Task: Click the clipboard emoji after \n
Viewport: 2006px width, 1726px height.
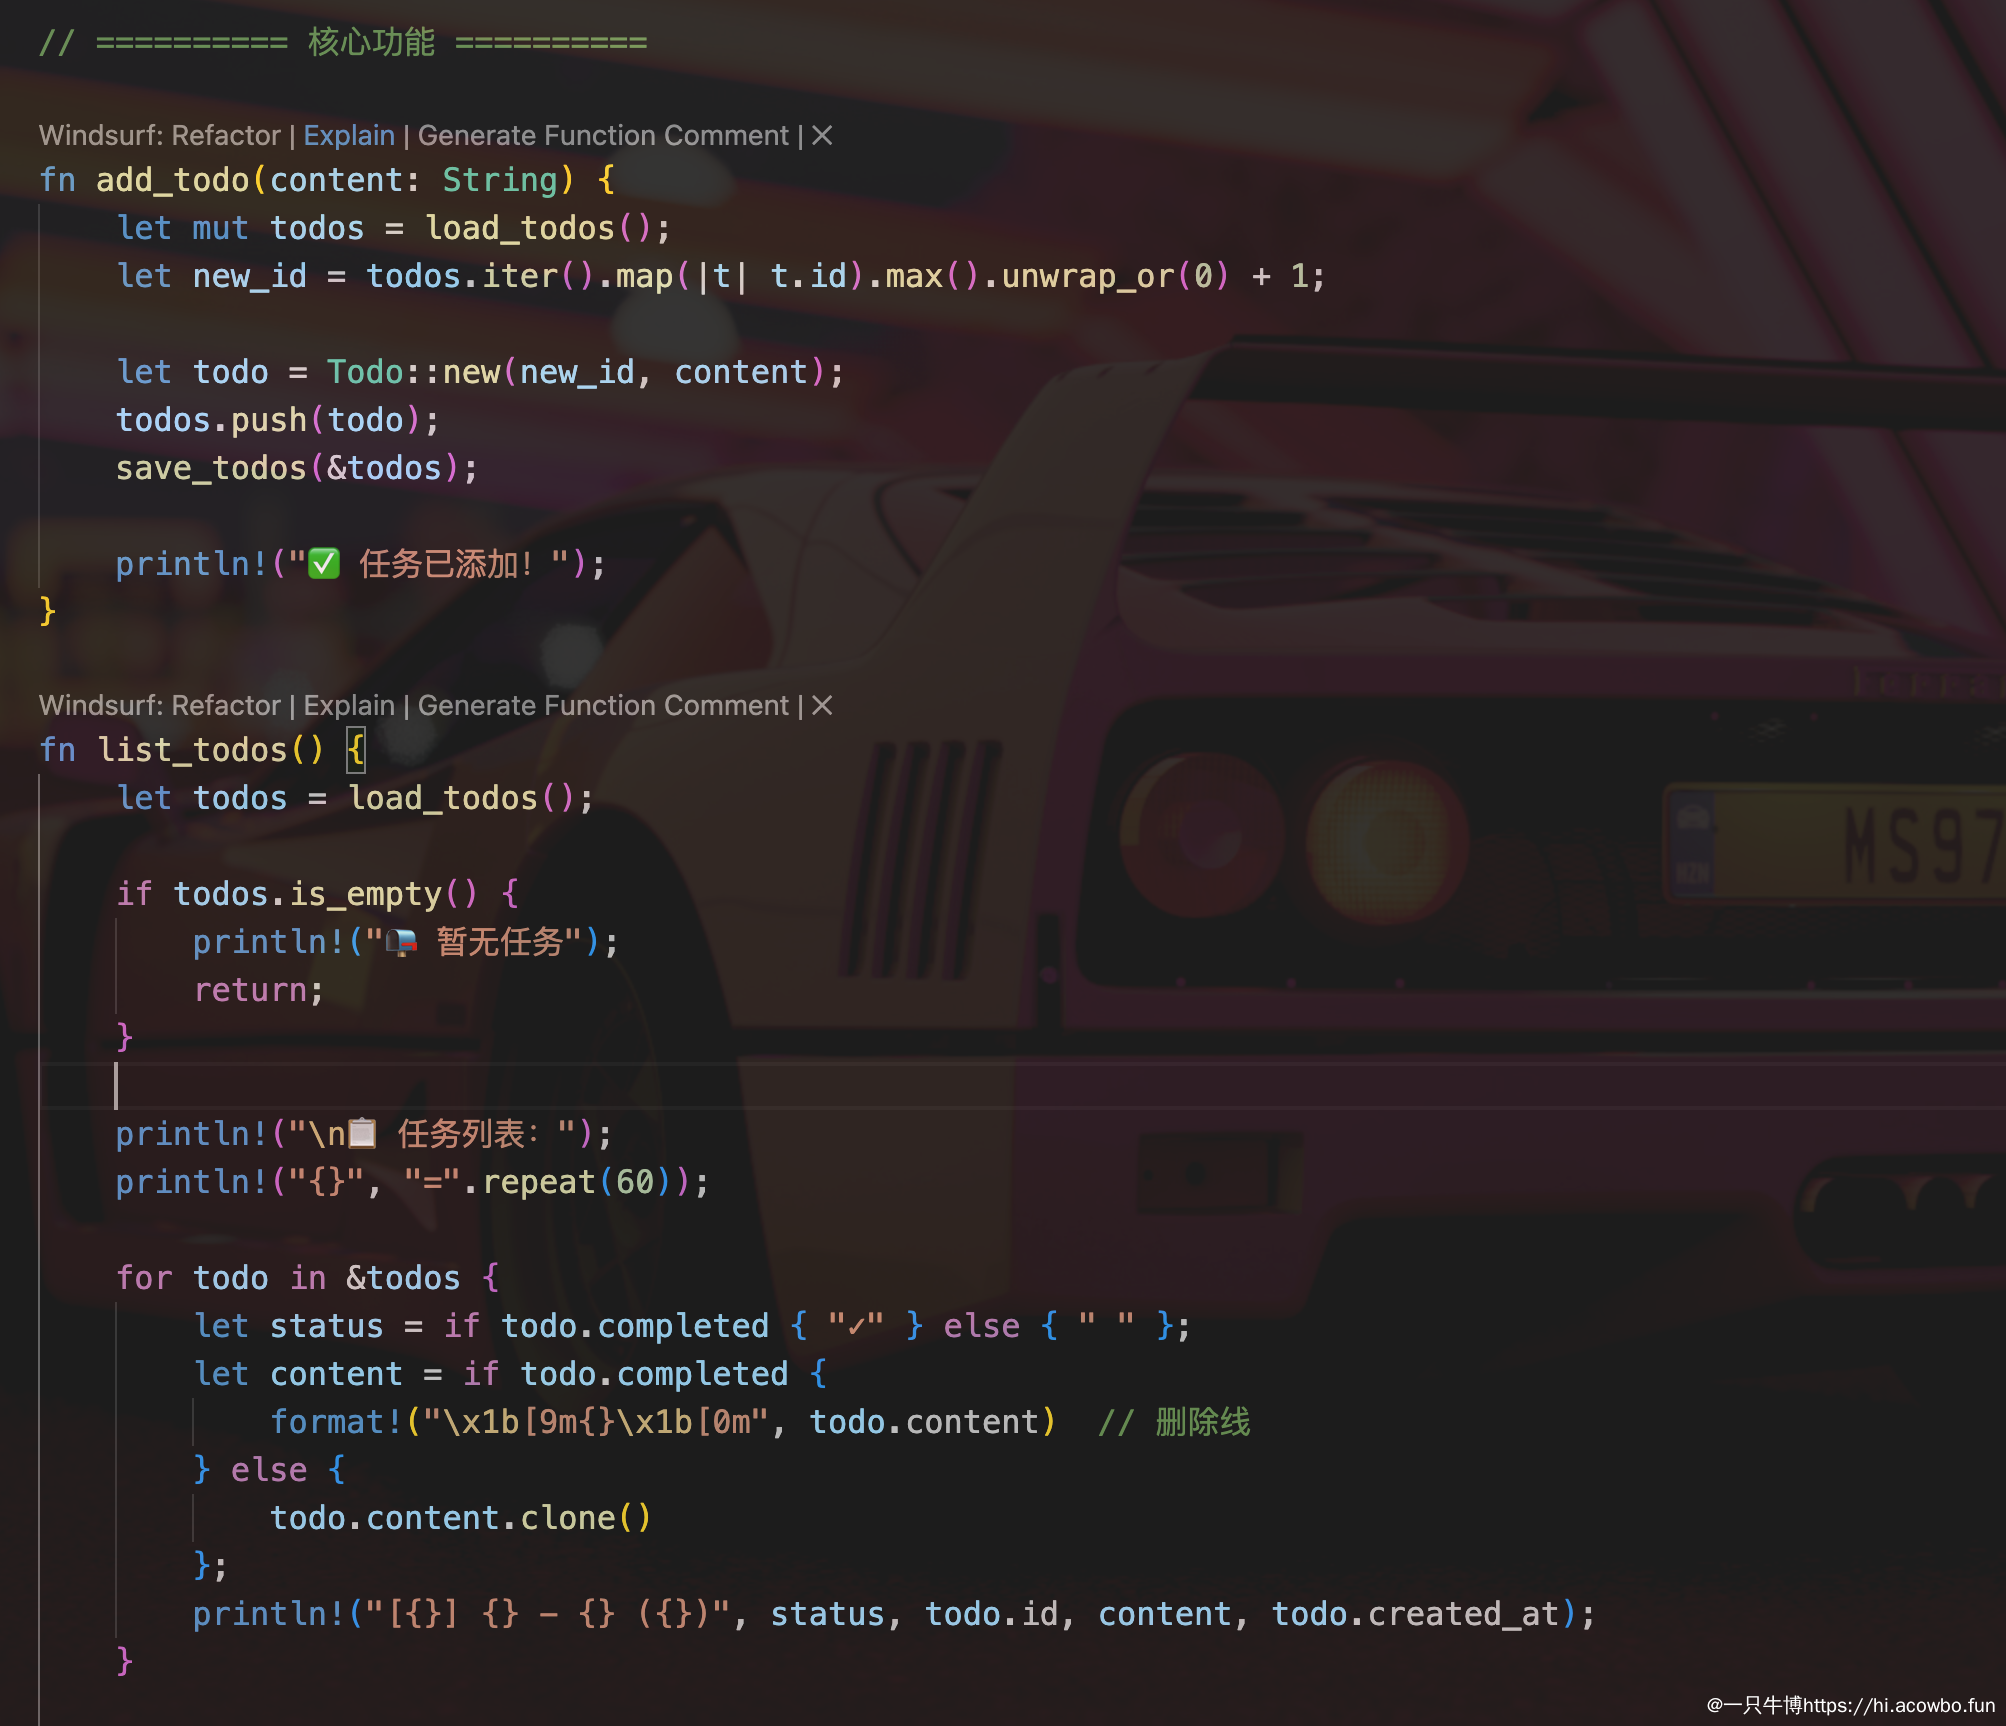Action: 362,1134
